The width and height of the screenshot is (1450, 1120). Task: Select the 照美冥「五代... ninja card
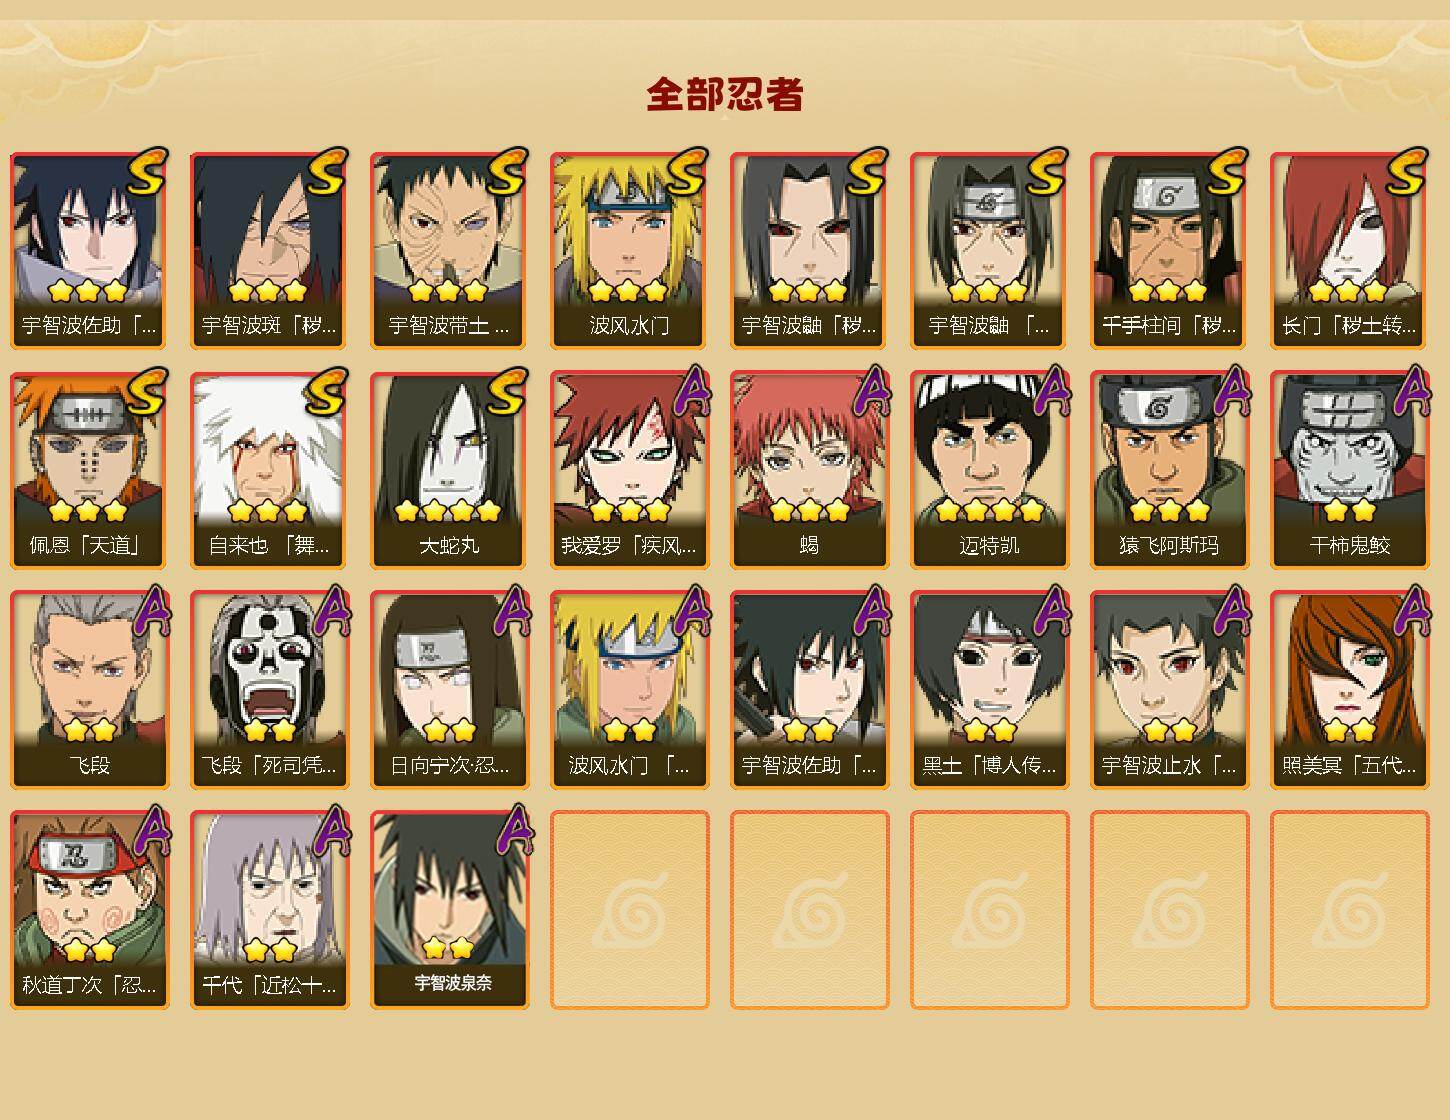(1349, 690)
